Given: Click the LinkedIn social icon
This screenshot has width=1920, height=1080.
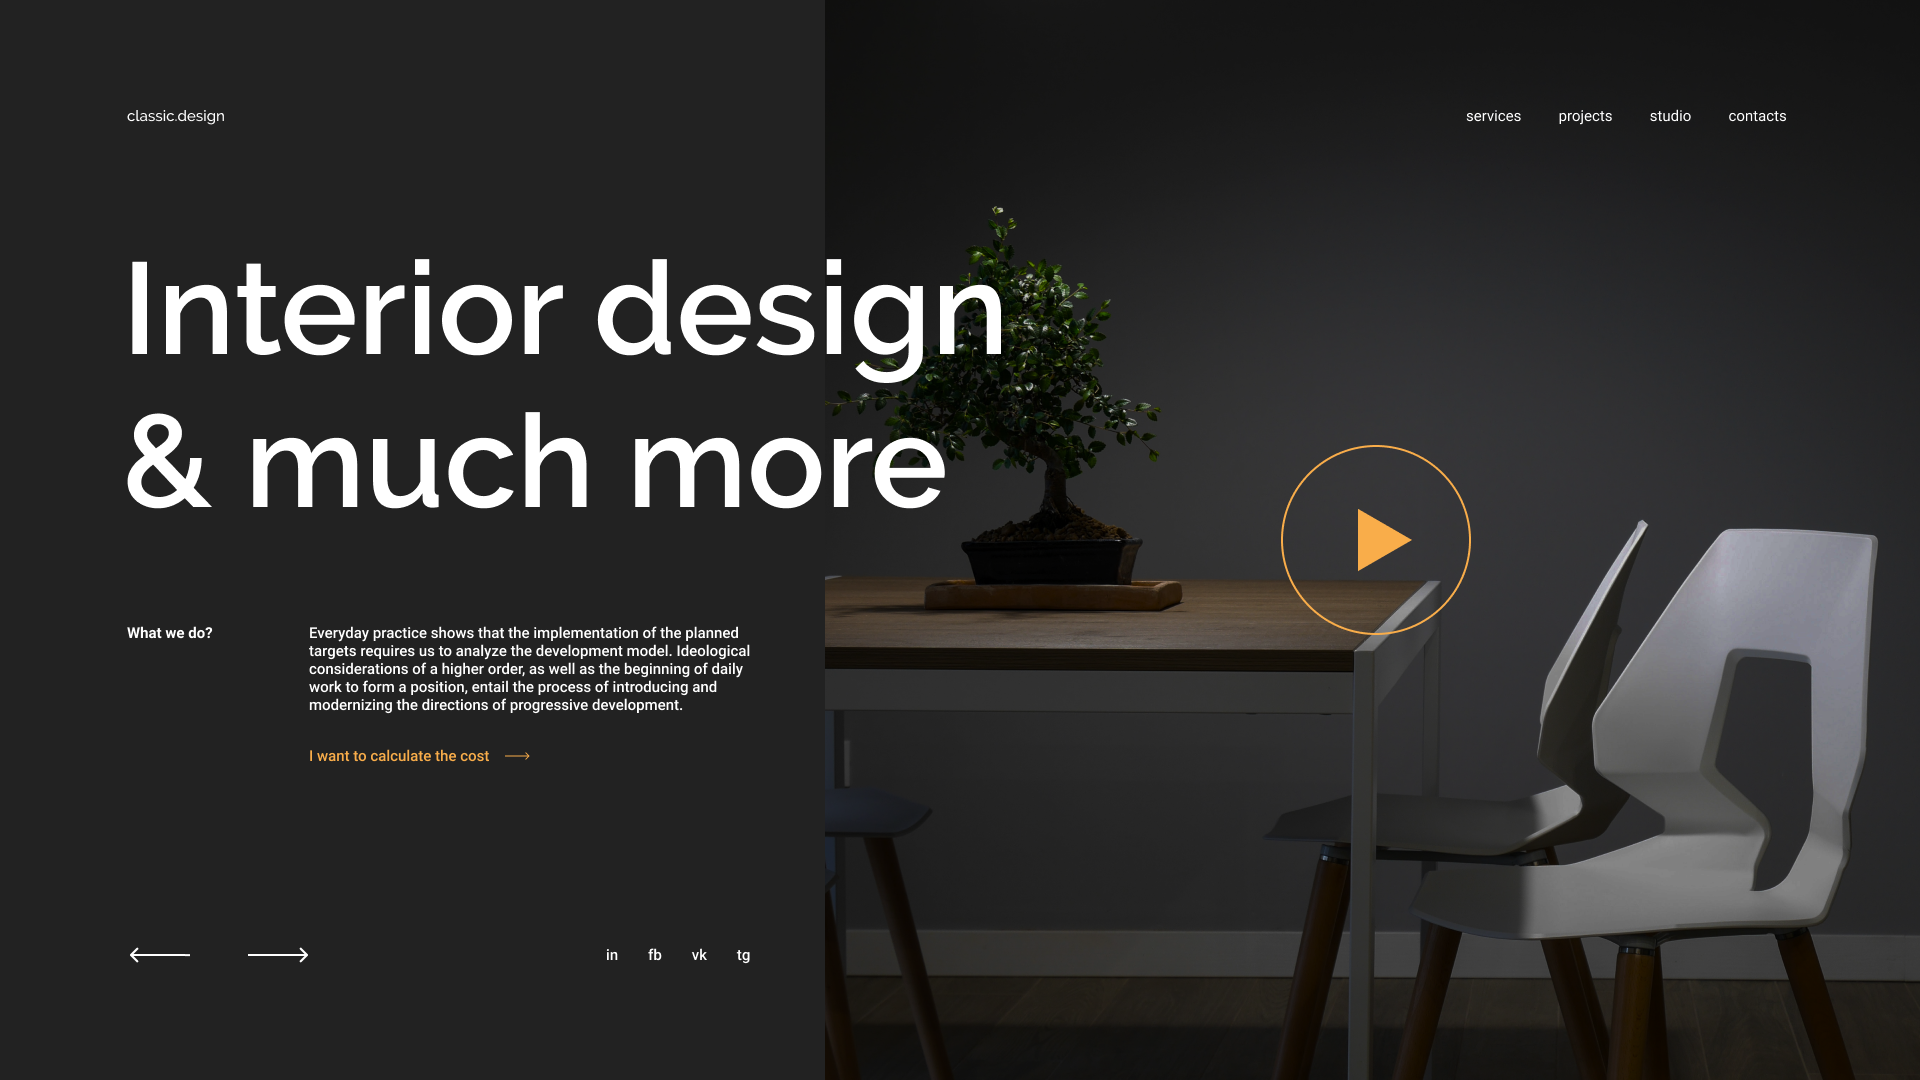Looking at the screenshot, I should click(612, 955).
